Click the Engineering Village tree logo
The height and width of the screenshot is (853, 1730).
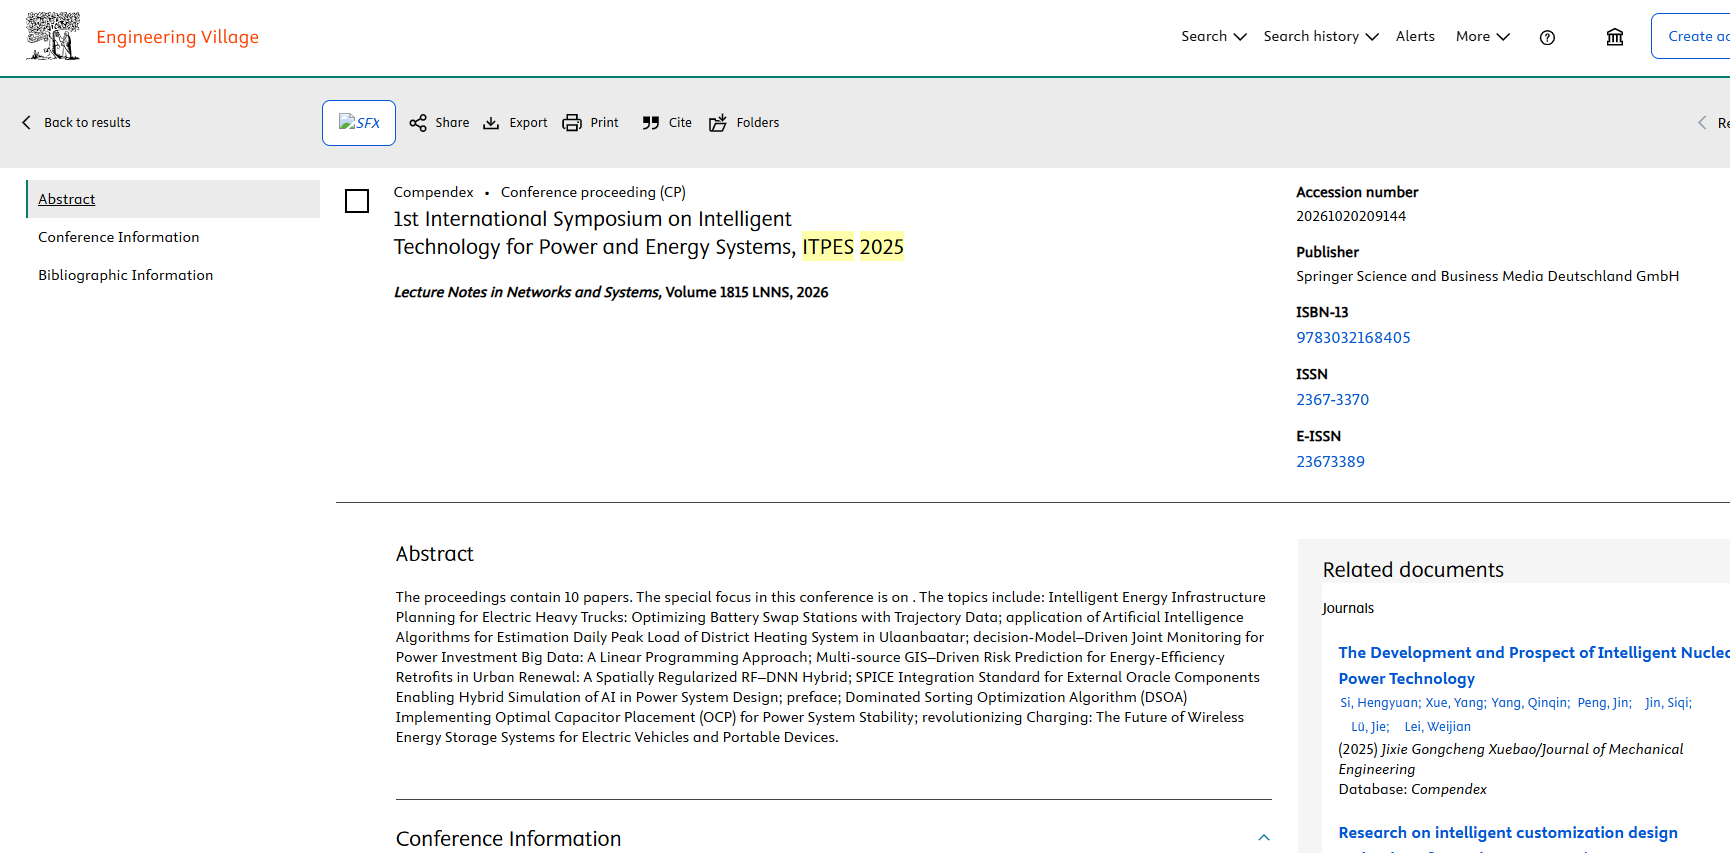pos(53,37)
